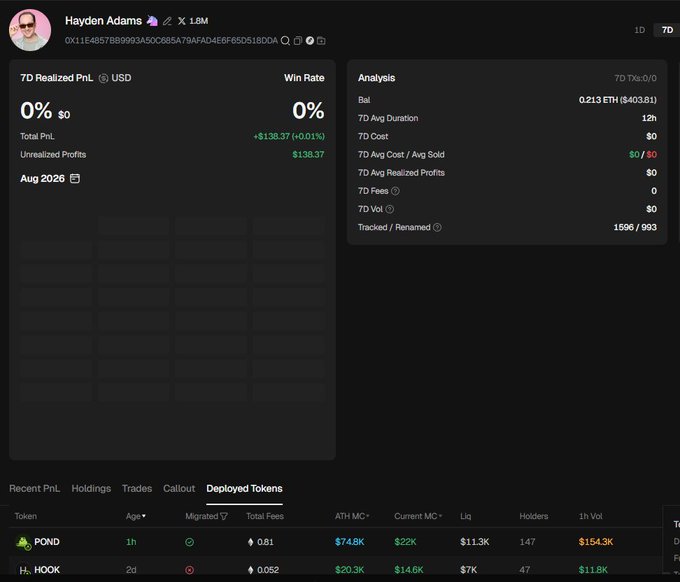The width and height of the screenshot is (680, 582).
Task: Click the Holders column header
Action: pos(534,516)
